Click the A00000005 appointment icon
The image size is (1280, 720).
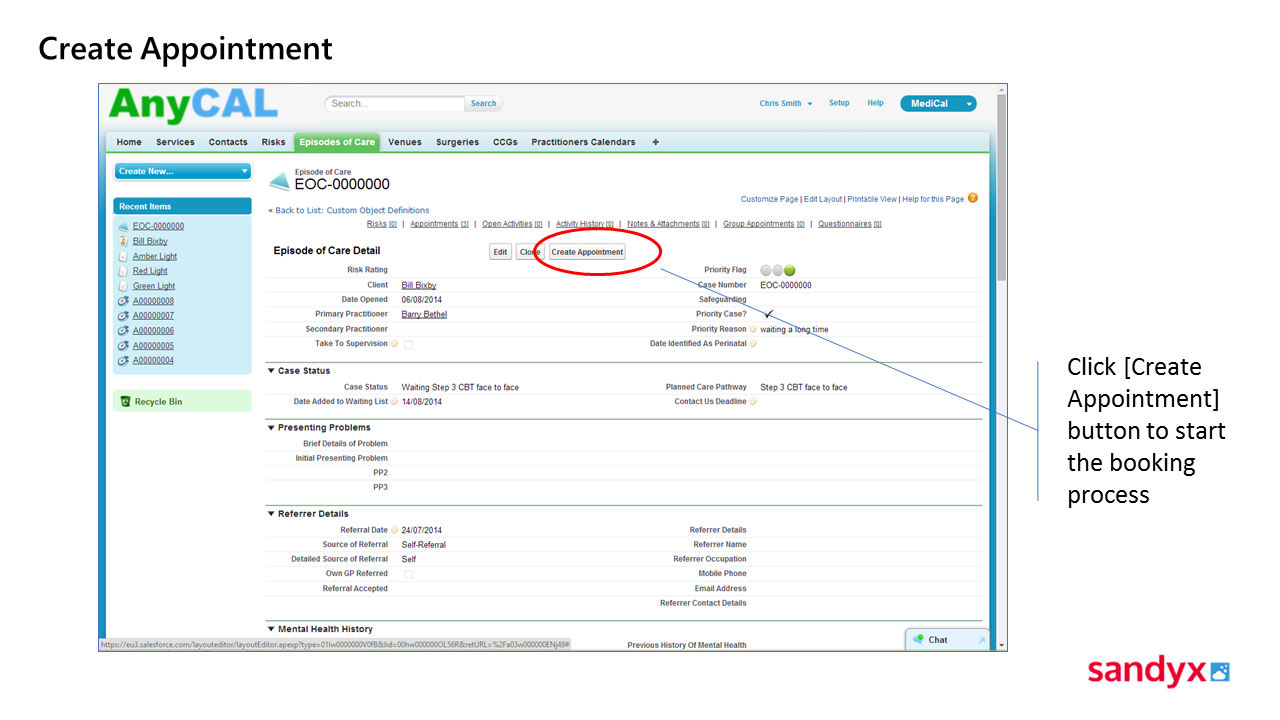click(123, 346)
